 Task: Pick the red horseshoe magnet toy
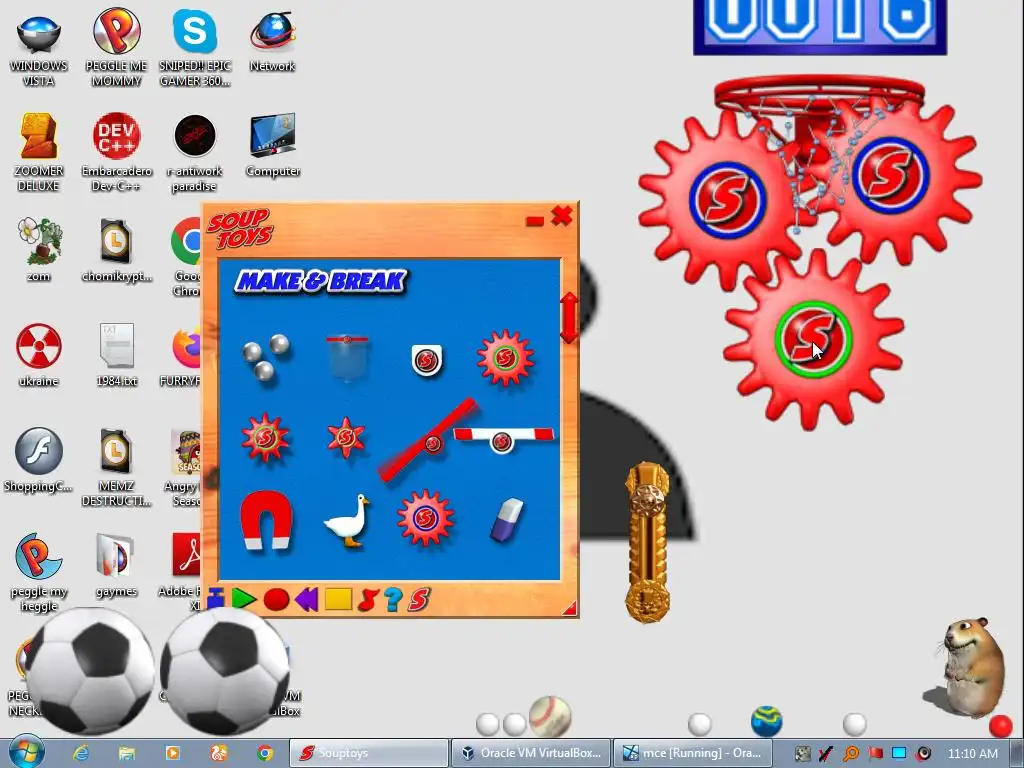[x=266, y=520]
